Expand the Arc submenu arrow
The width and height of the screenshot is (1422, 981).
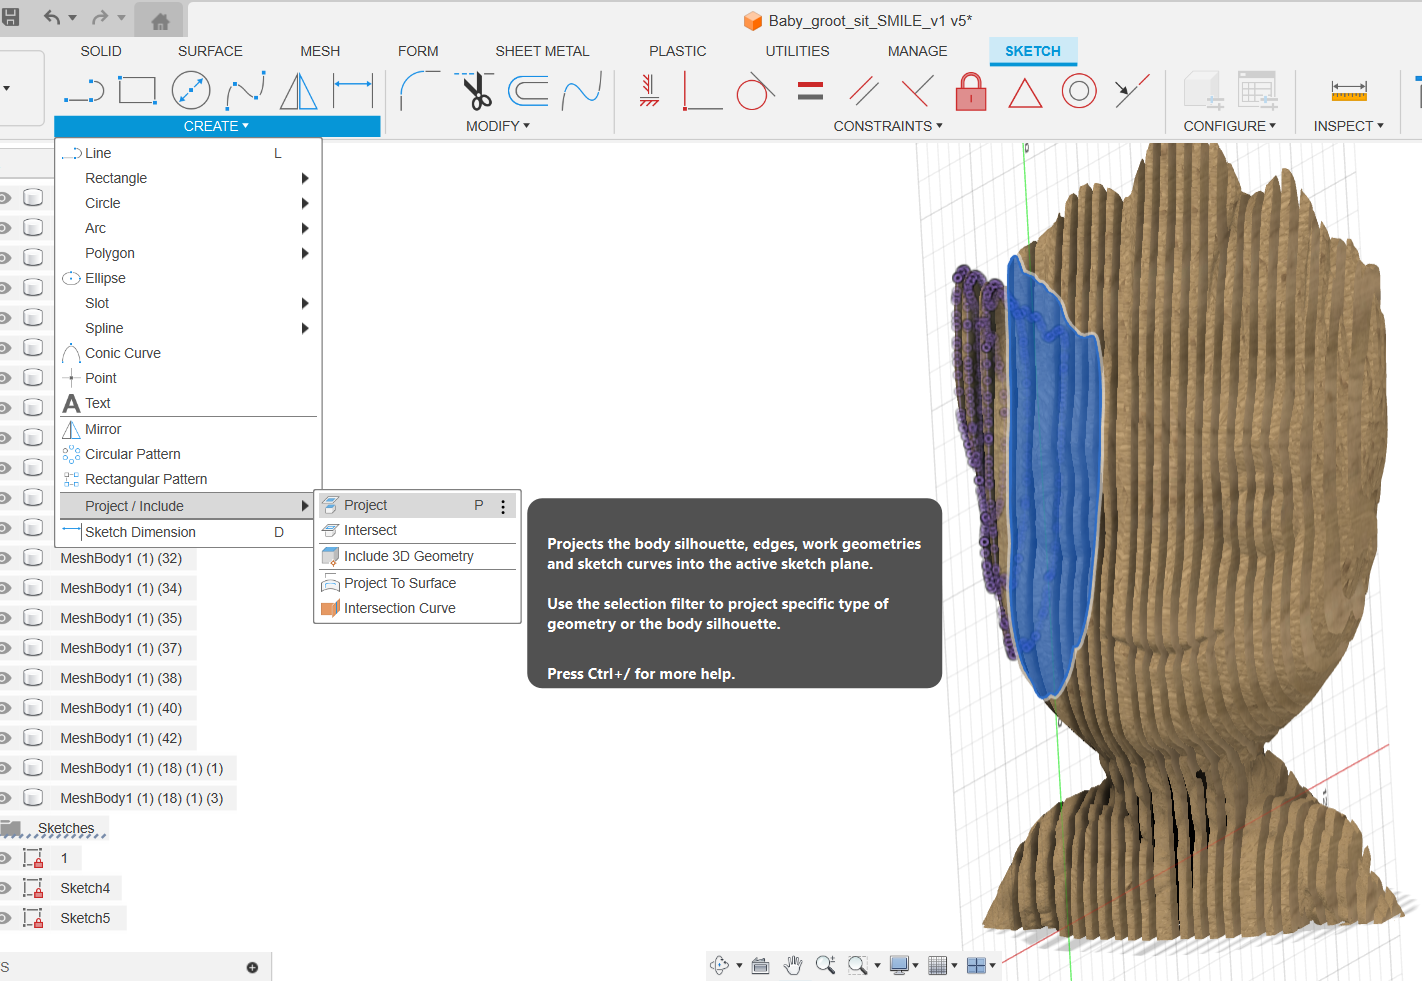(x=305, y=228)
